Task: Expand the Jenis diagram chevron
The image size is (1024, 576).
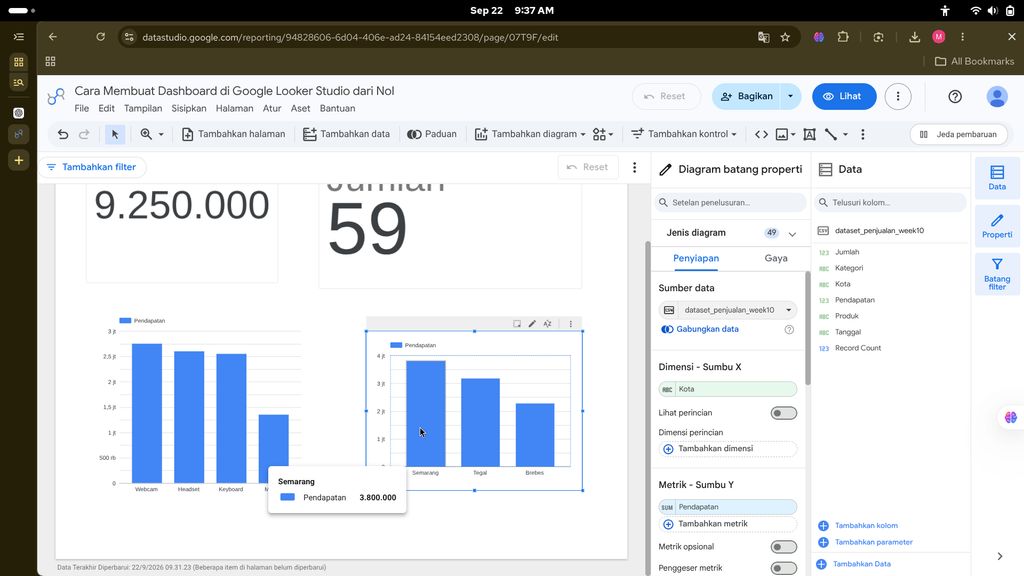Action: click(x=792, y=233)
